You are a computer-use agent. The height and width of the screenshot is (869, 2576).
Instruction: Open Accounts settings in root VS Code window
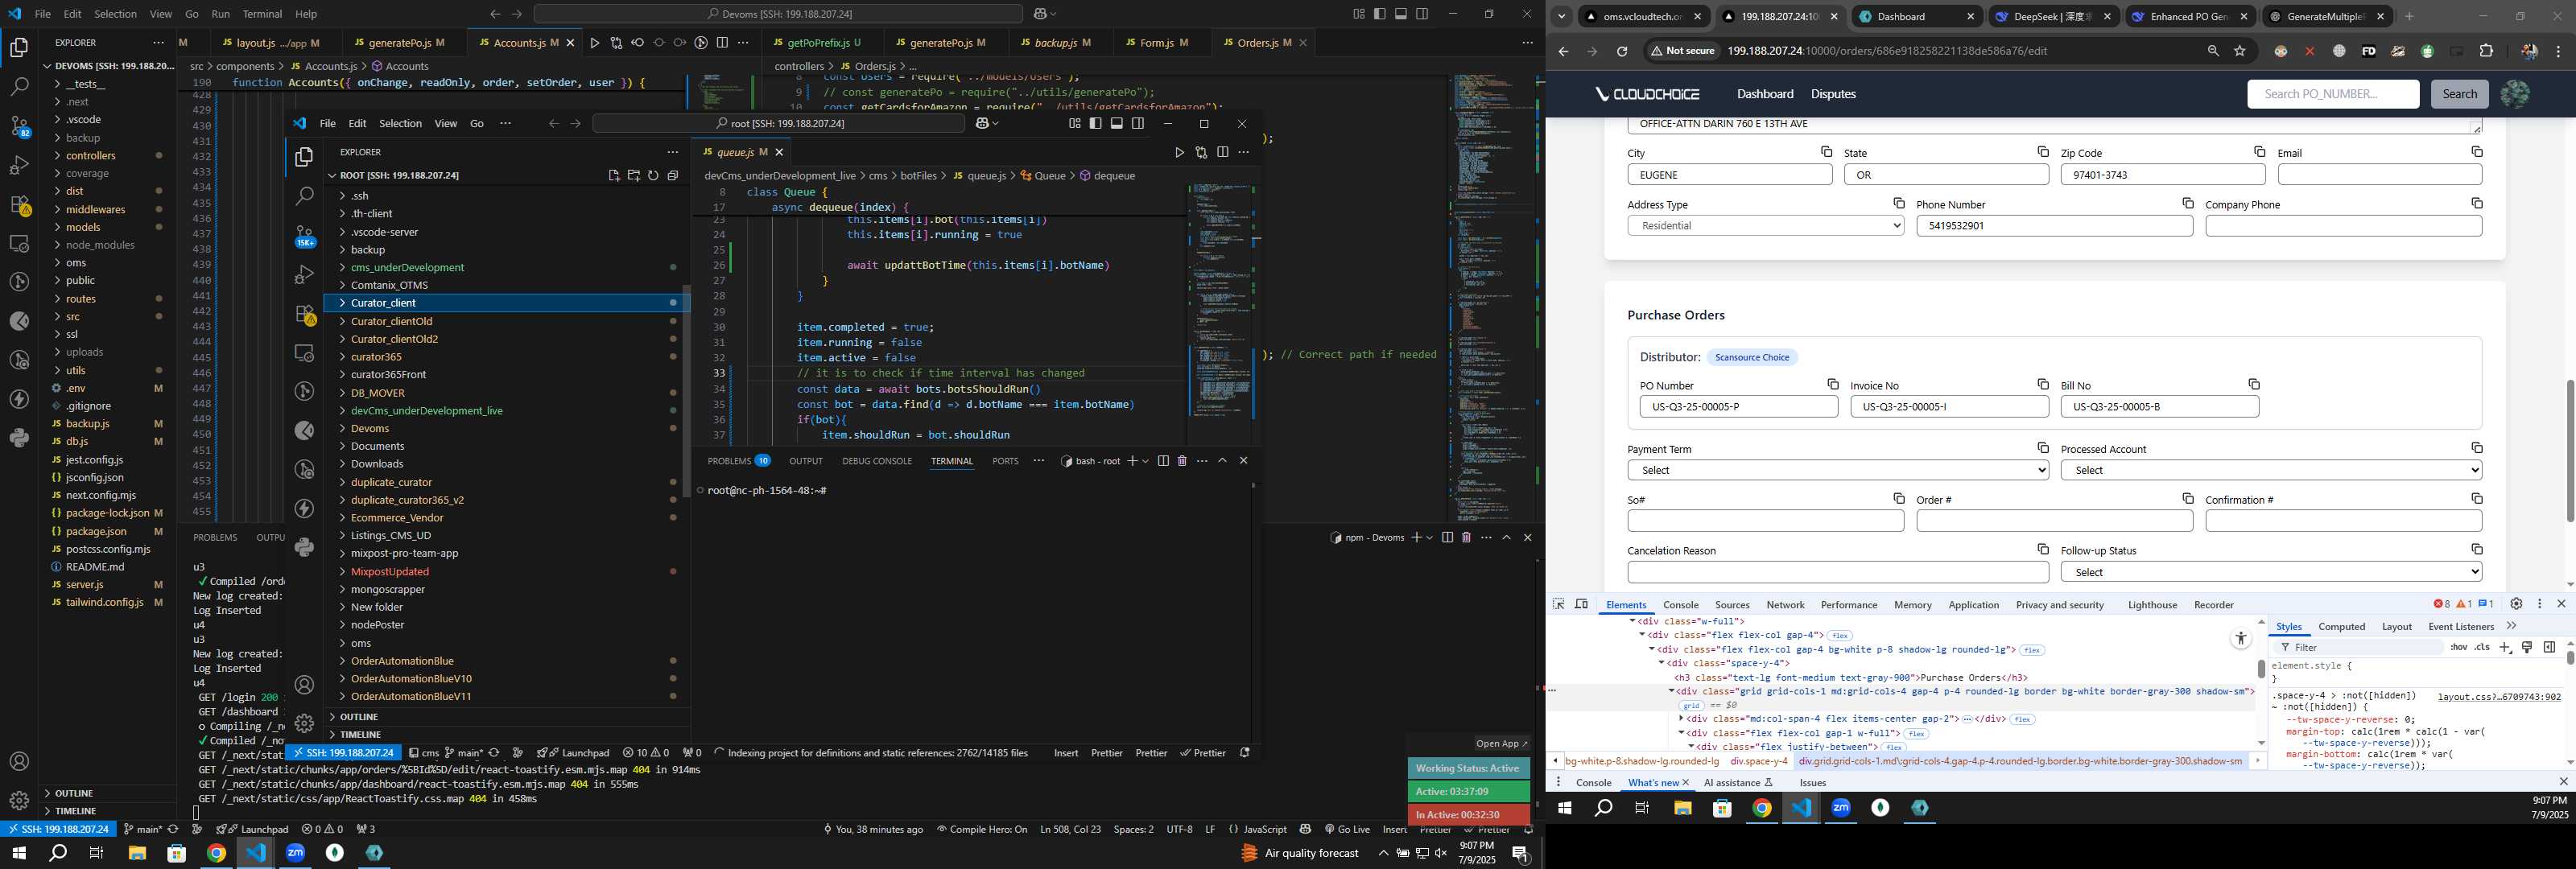tap(305, 685)
